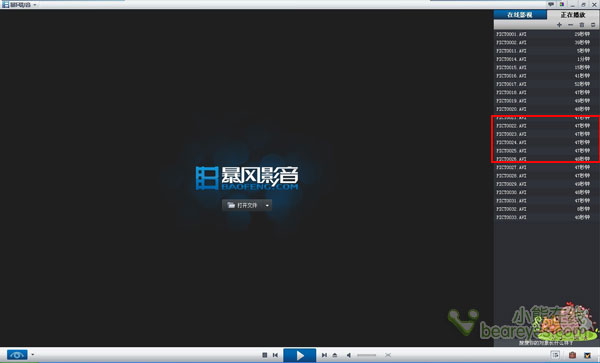The image size is (600, 363).
Task: Skip to the next video
Action: tap(324, 355)
